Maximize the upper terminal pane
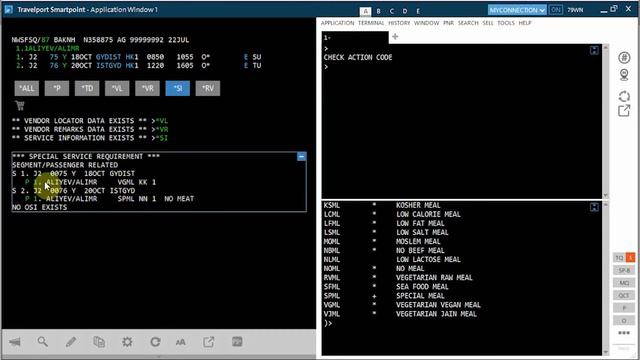The image size is (640, 360). pos(594,50)
